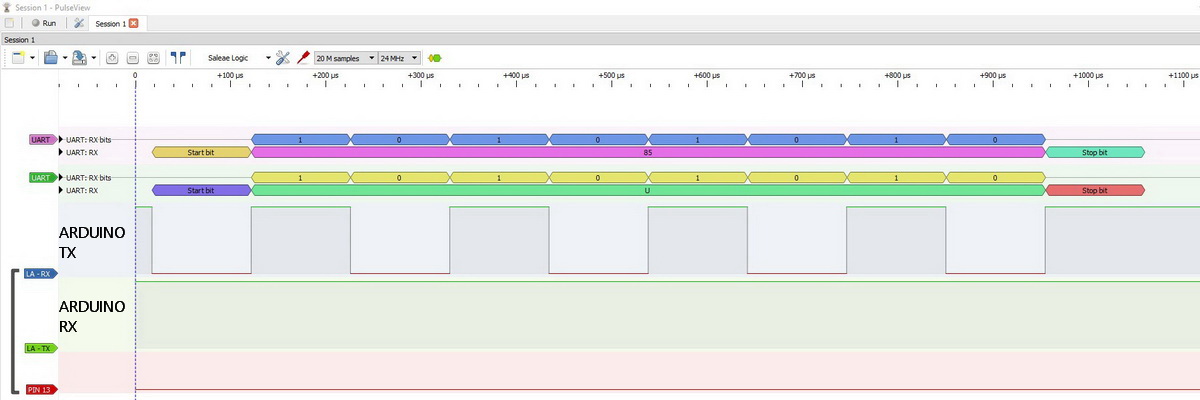Screen dimensions: 1200x400
Task: Collapse the purple UART's RX bits row
Action: [61, 139]
